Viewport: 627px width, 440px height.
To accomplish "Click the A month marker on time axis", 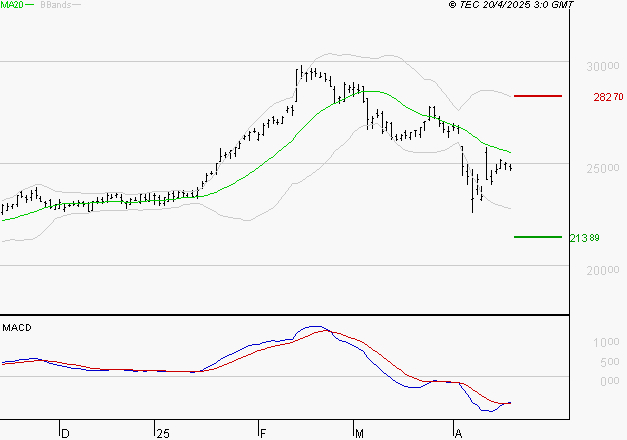I will tap(459, 433).
